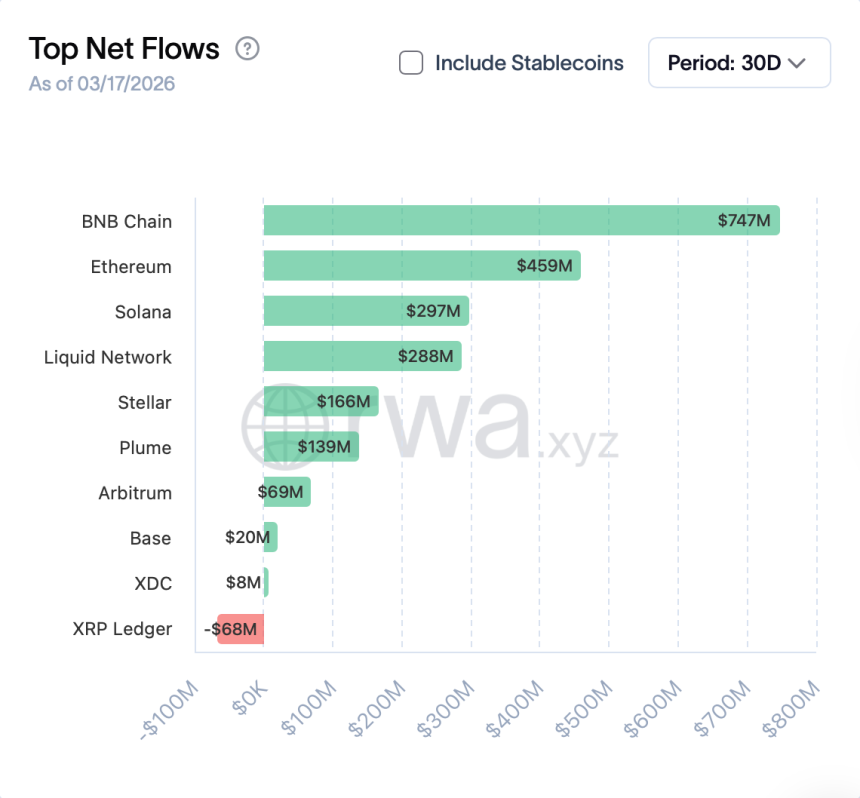Select the Arbitrum $69M bar
This screenshot has height=798, width=860.
coord(286,493)
